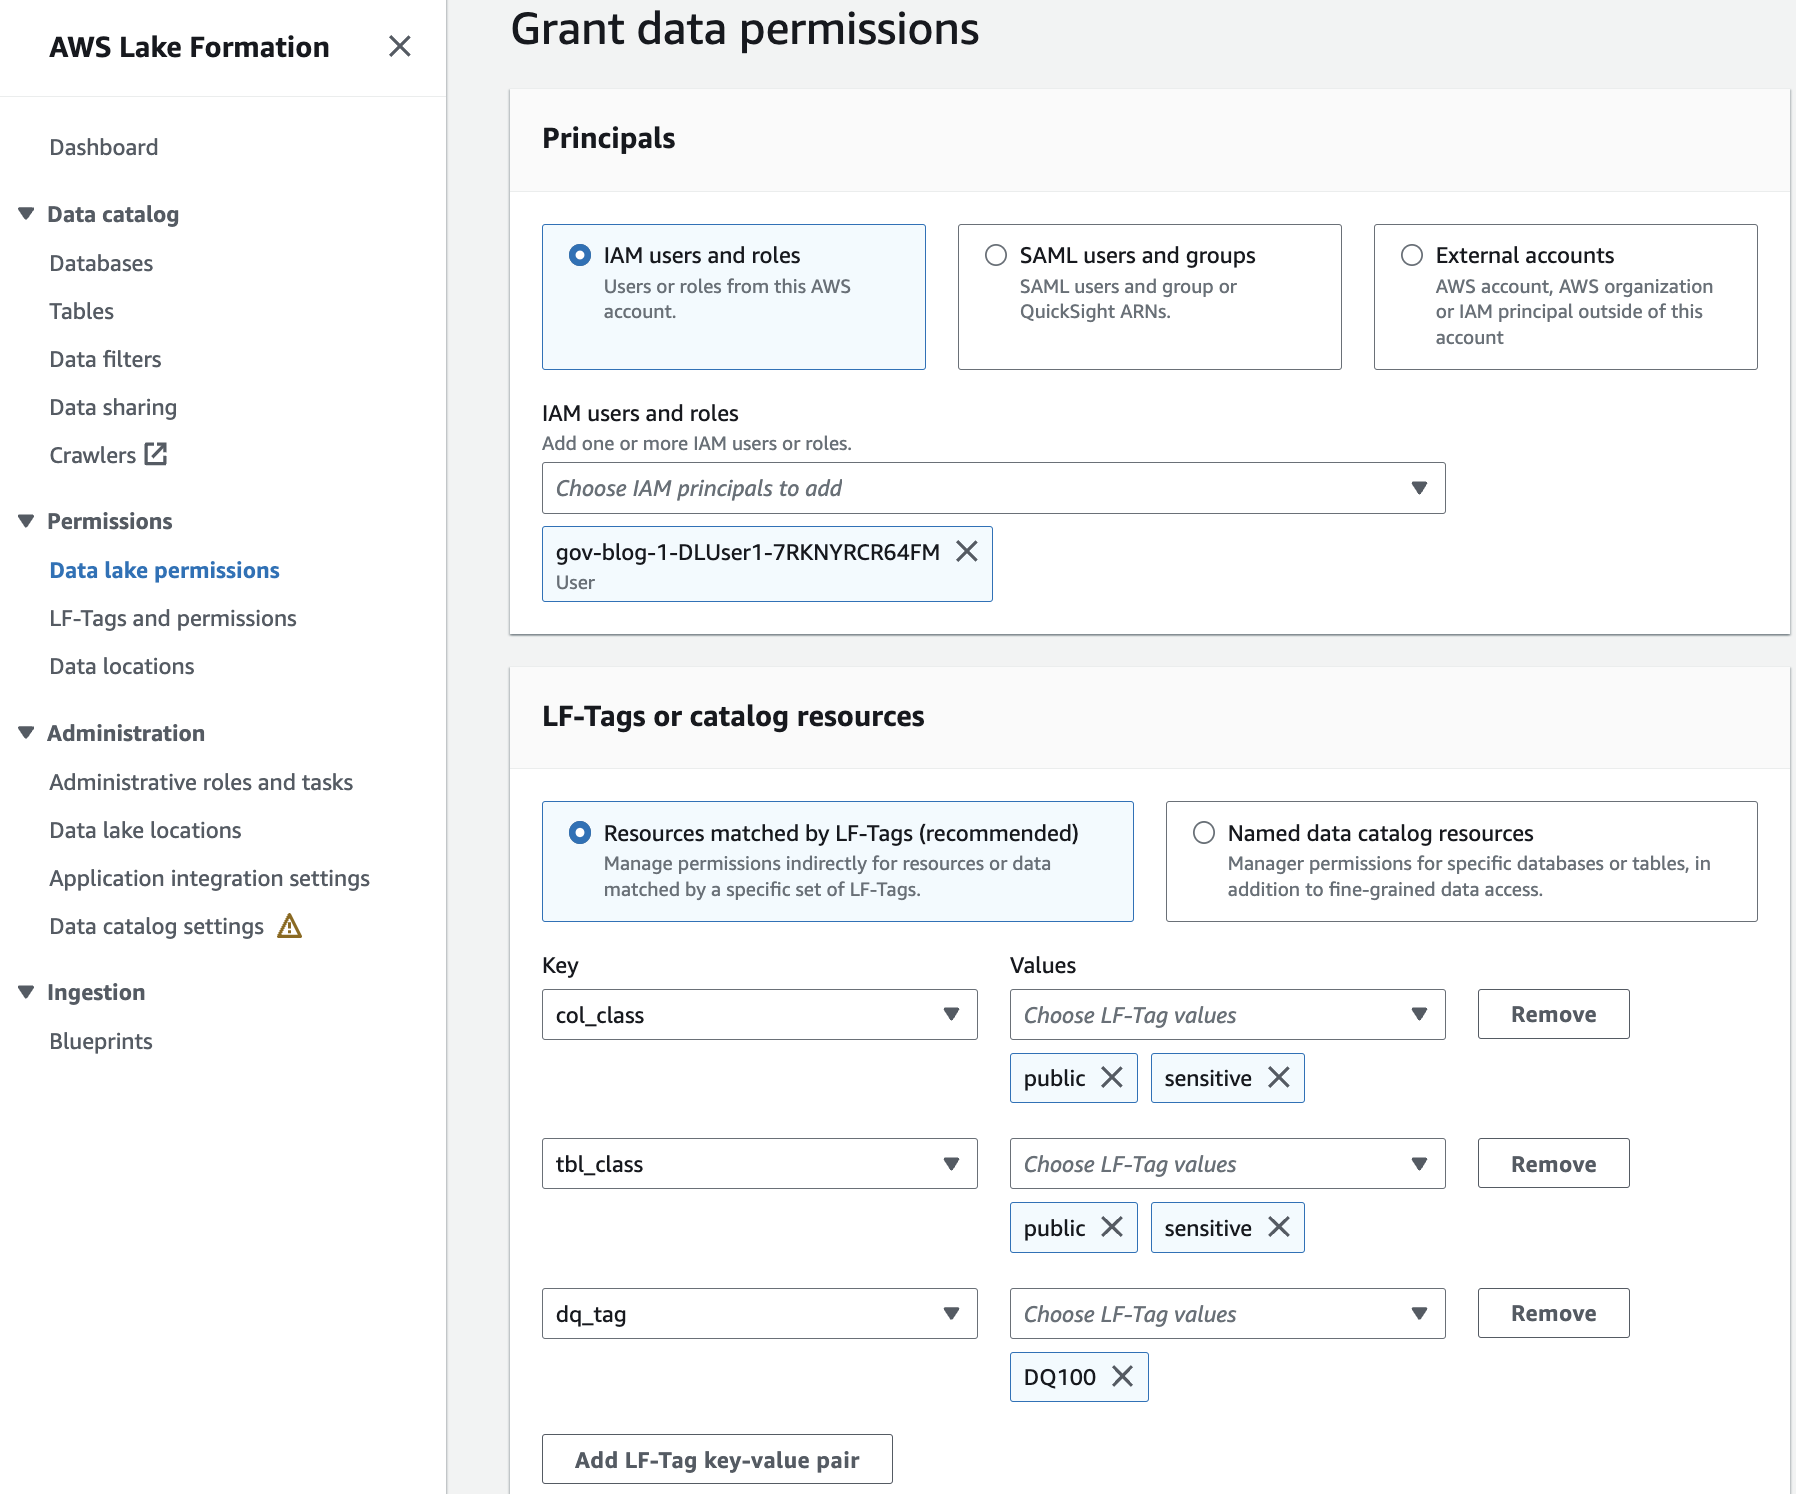Select SAML users and groups option

coord(996,255)
